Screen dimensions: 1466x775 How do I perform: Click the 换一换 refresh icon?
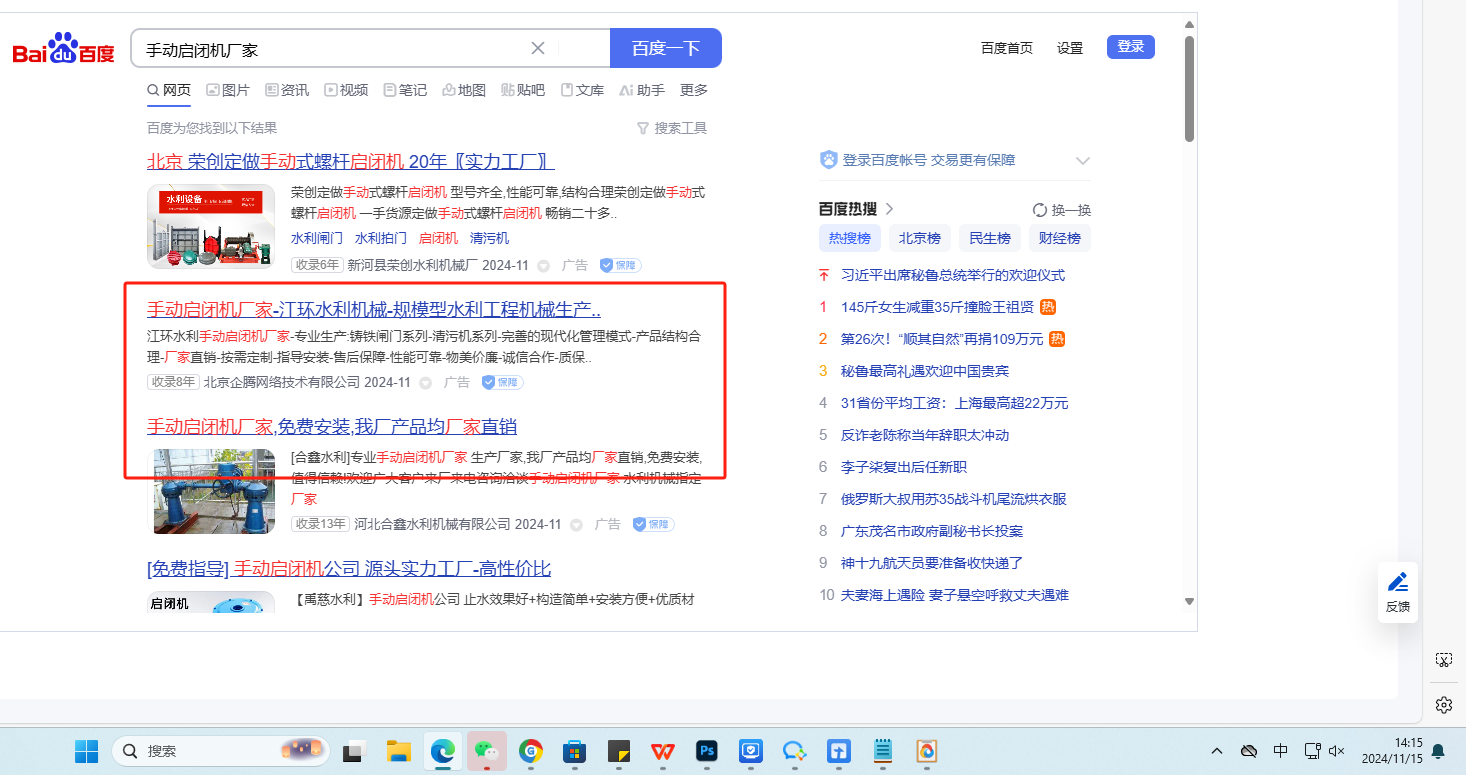coord(1040,210)
